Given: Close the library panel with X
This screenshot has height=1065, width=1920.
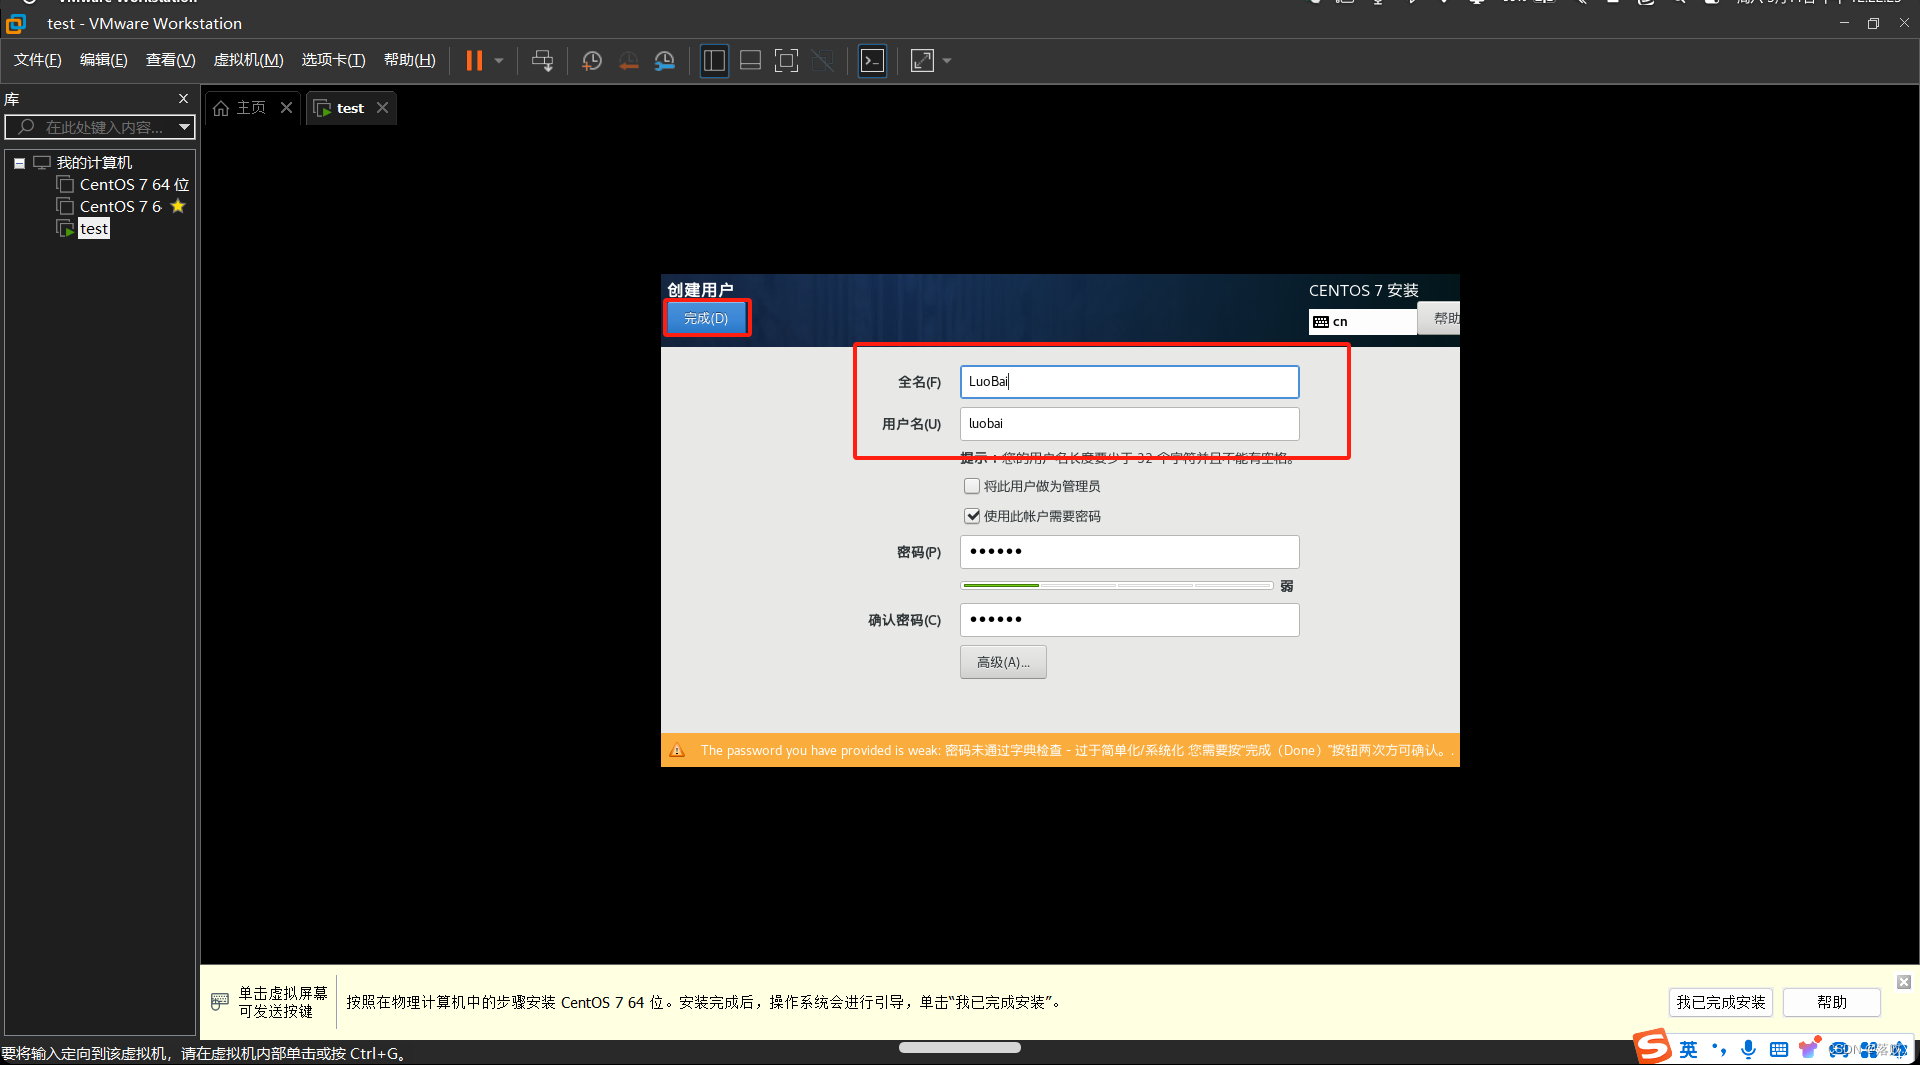Looking at the screenshot, I should point(183,98).
